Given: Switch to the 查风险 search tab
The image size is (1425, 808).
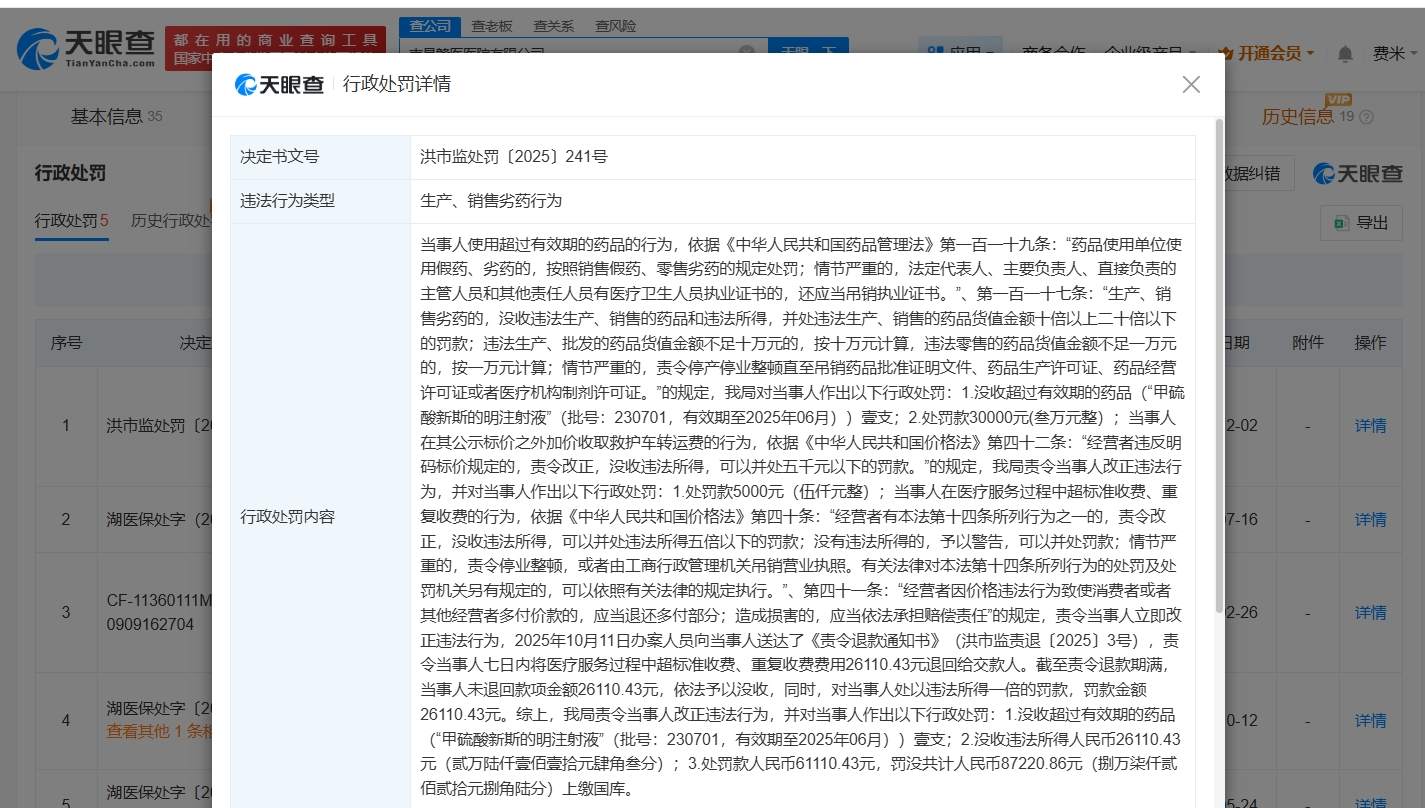Looking at the screenshot, I should [x=615, y=26].
